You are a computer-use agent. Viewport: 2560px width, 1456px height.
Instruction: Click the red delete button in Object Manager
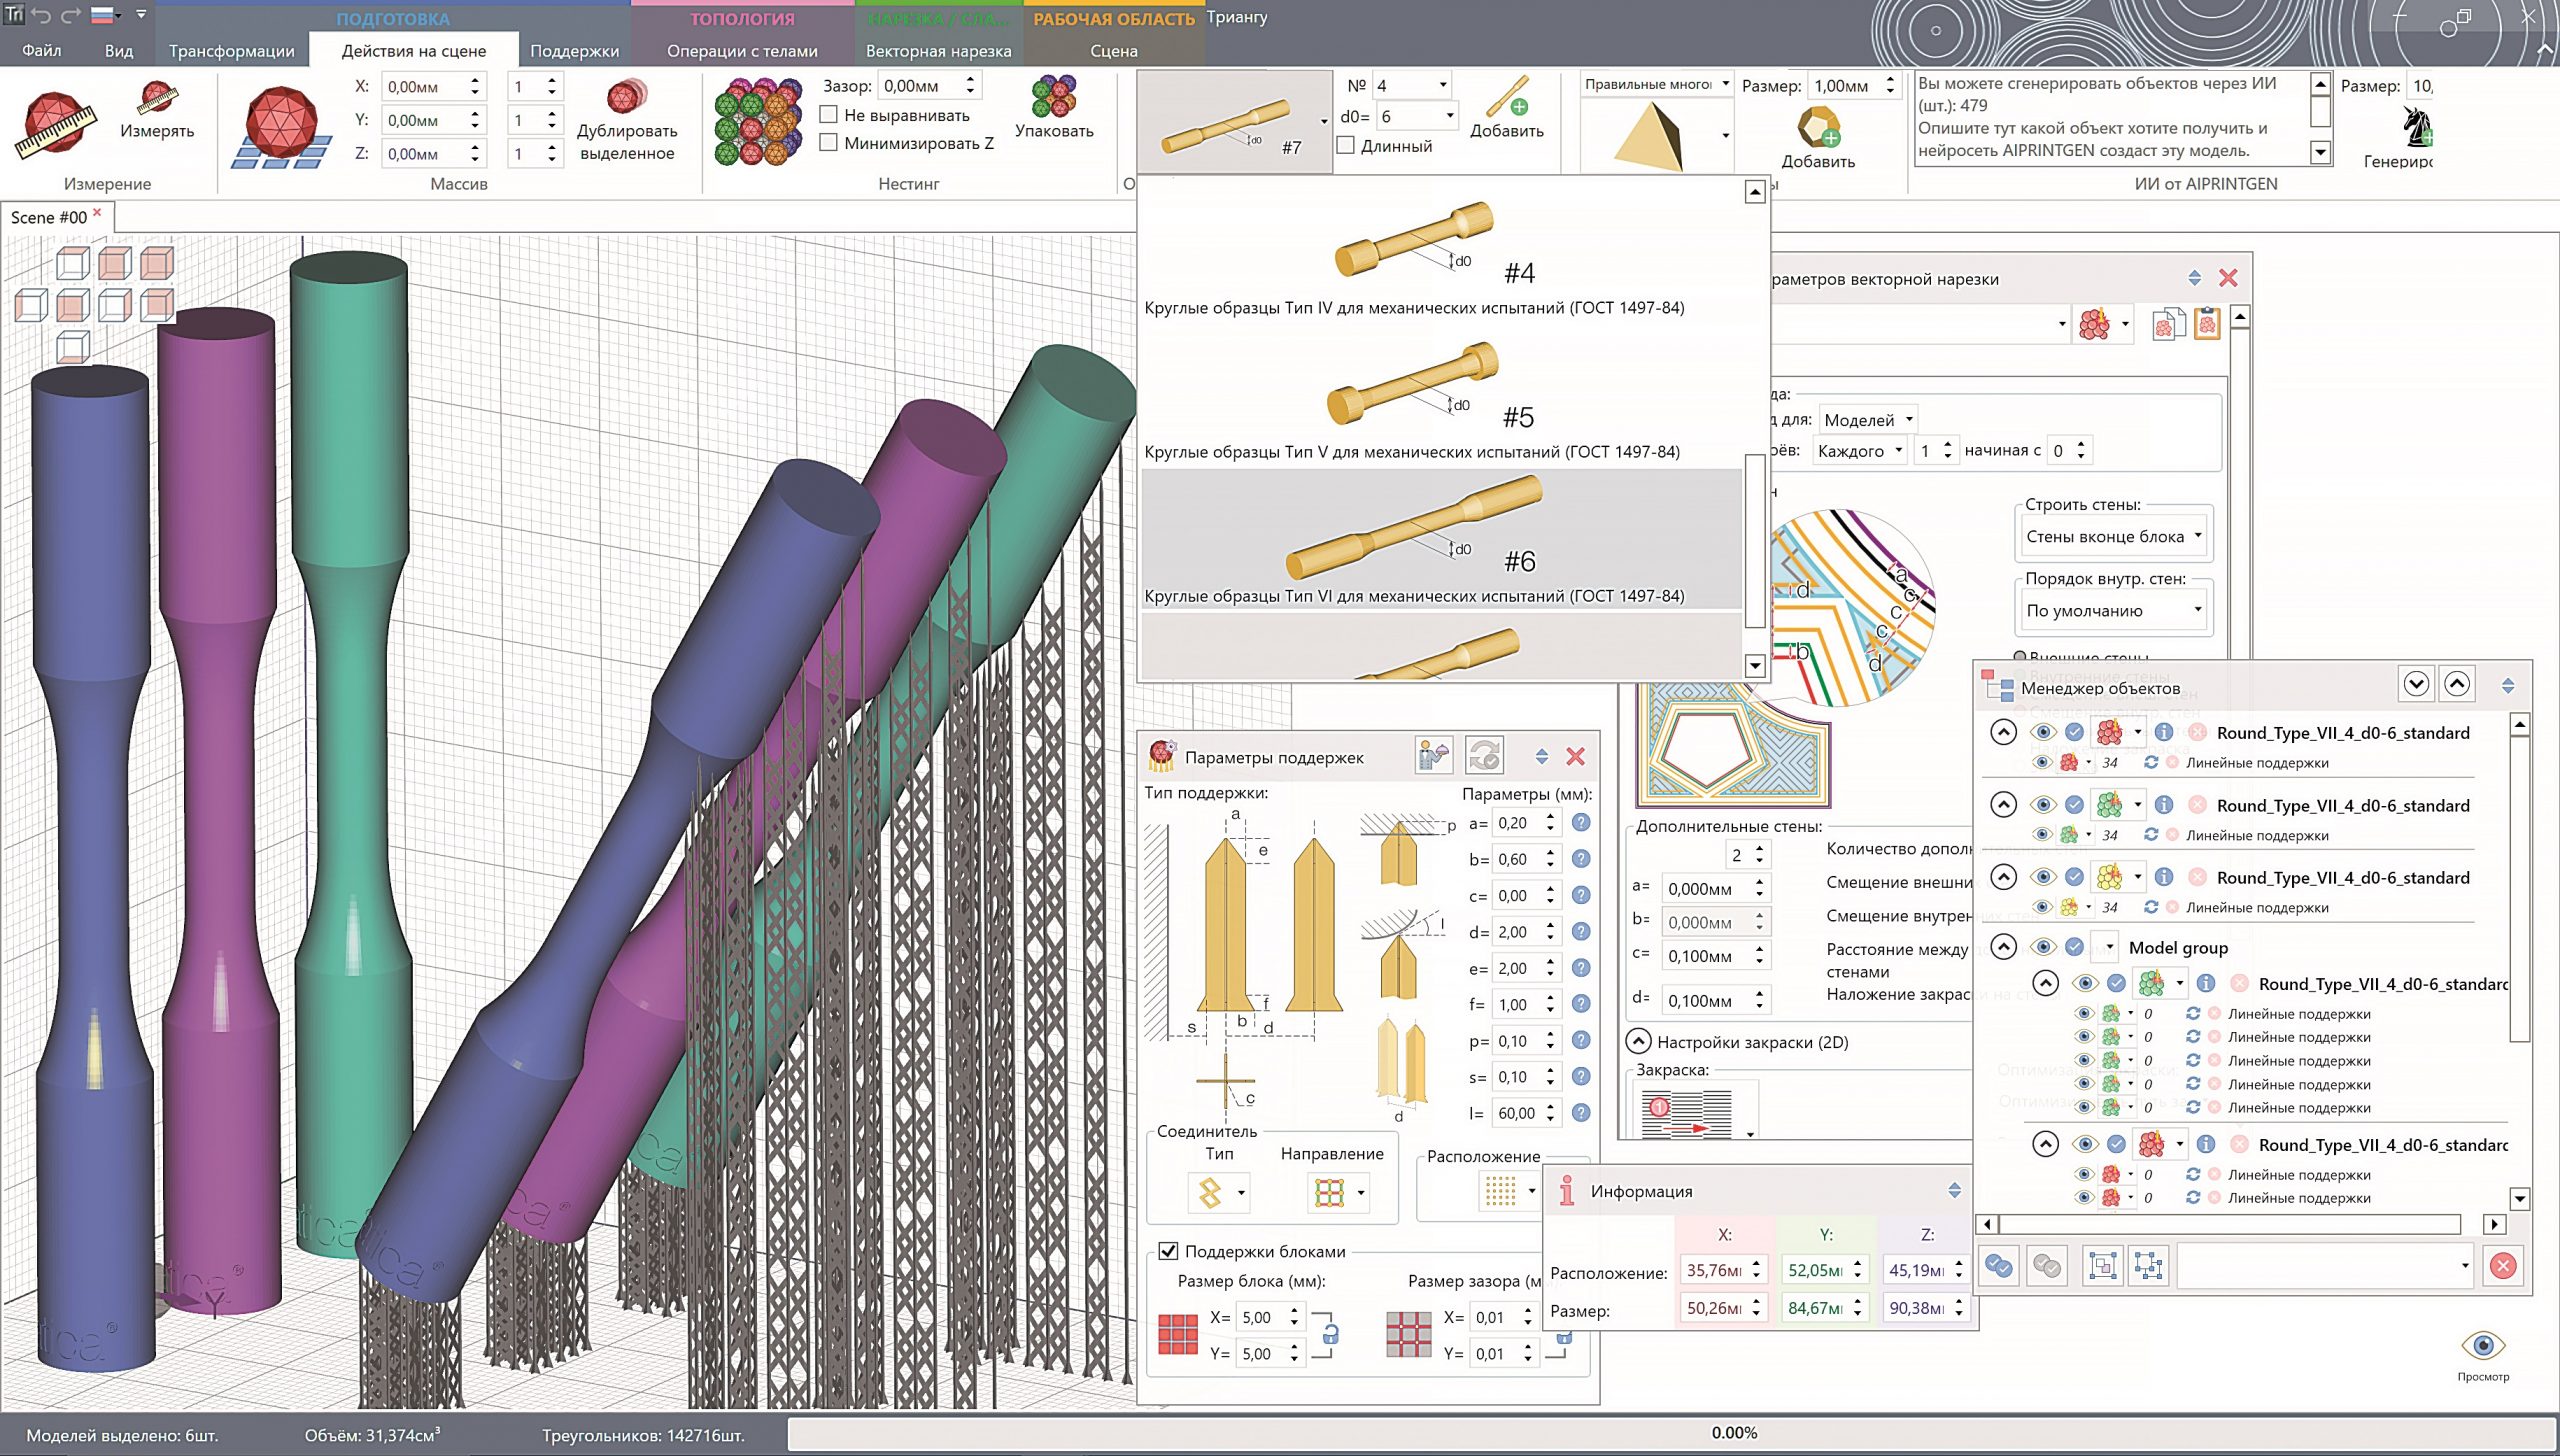tap(2503, 1266)
